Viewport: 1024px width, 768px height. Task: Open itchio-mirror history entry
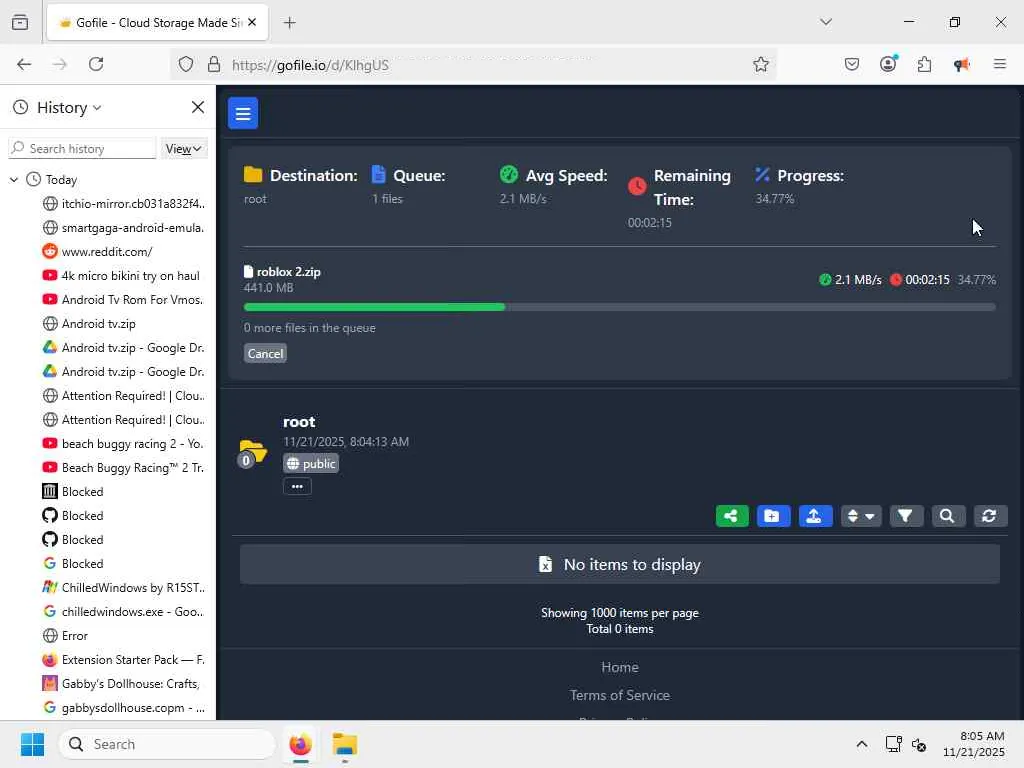(x=124, y=204)
